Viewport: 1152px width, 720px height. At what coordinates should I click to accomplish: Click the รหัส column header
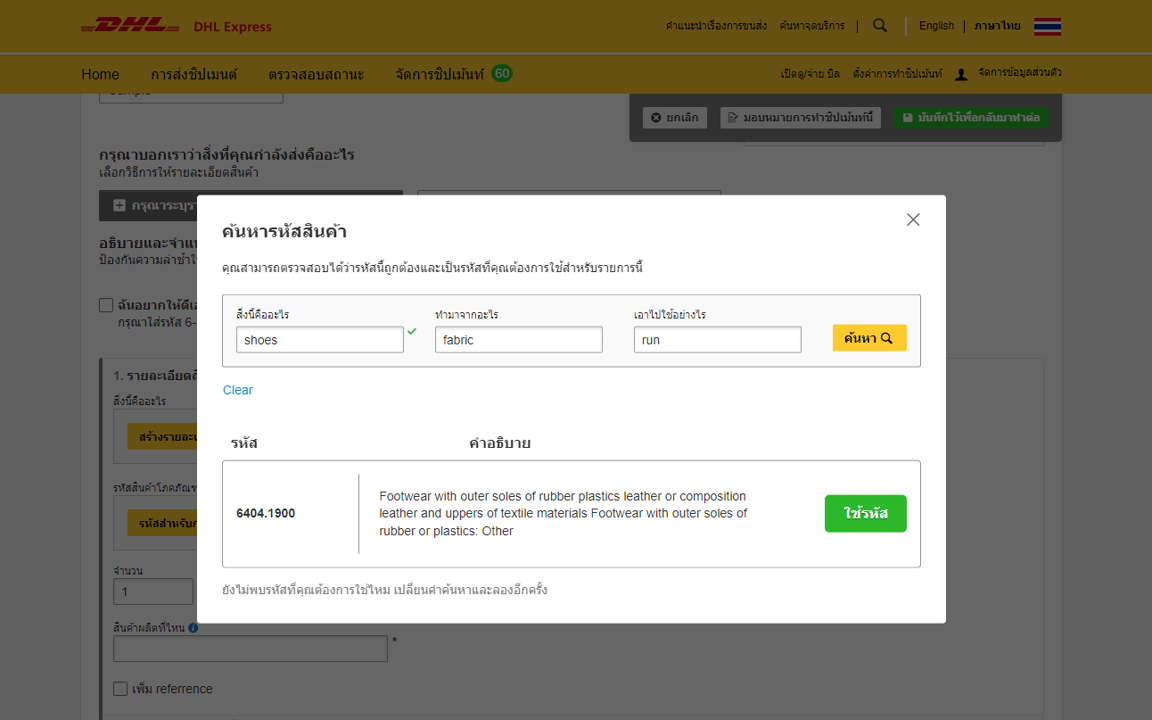[x=244, y=443]
